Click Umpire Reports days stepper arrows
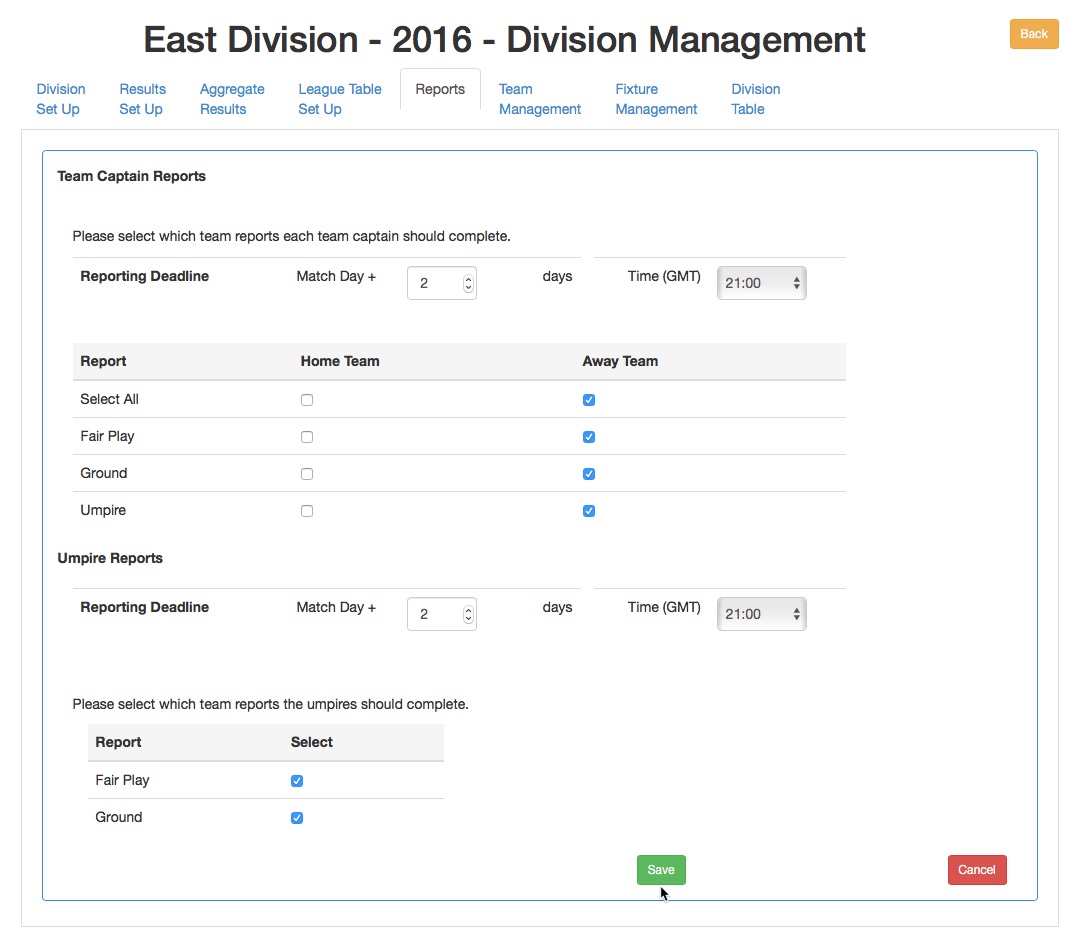This screenshot has height=943, width=1089. click(x=468, y=615)
